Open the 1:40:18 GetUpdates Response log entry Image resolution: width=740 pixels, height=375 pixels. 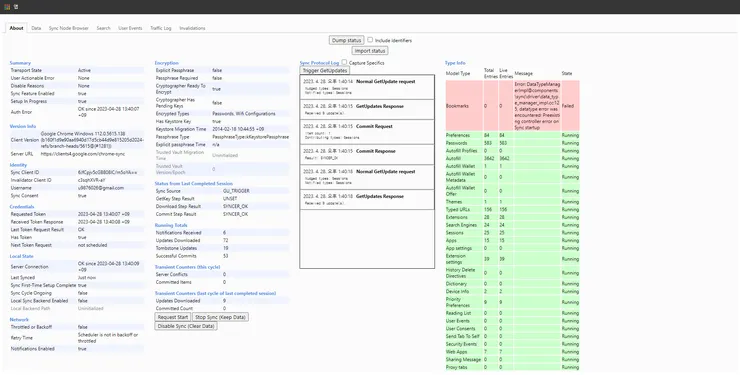coord(367,200)
